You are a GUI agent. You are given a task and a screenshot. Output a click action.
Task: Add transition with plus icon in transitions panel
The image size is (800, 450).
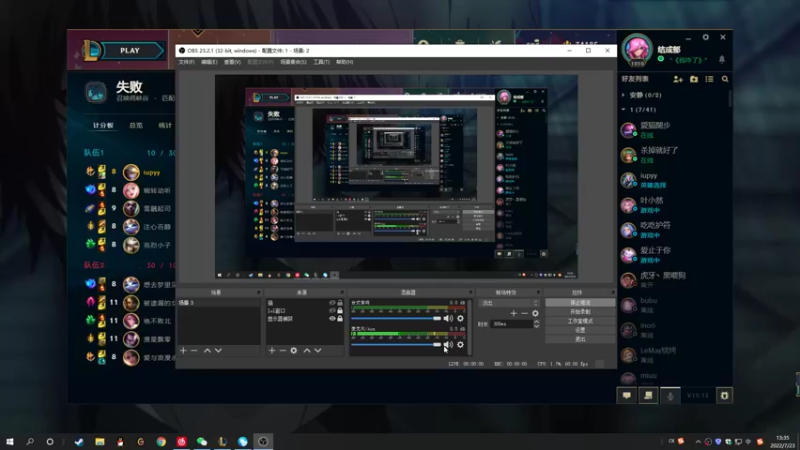tap(514, 313)
